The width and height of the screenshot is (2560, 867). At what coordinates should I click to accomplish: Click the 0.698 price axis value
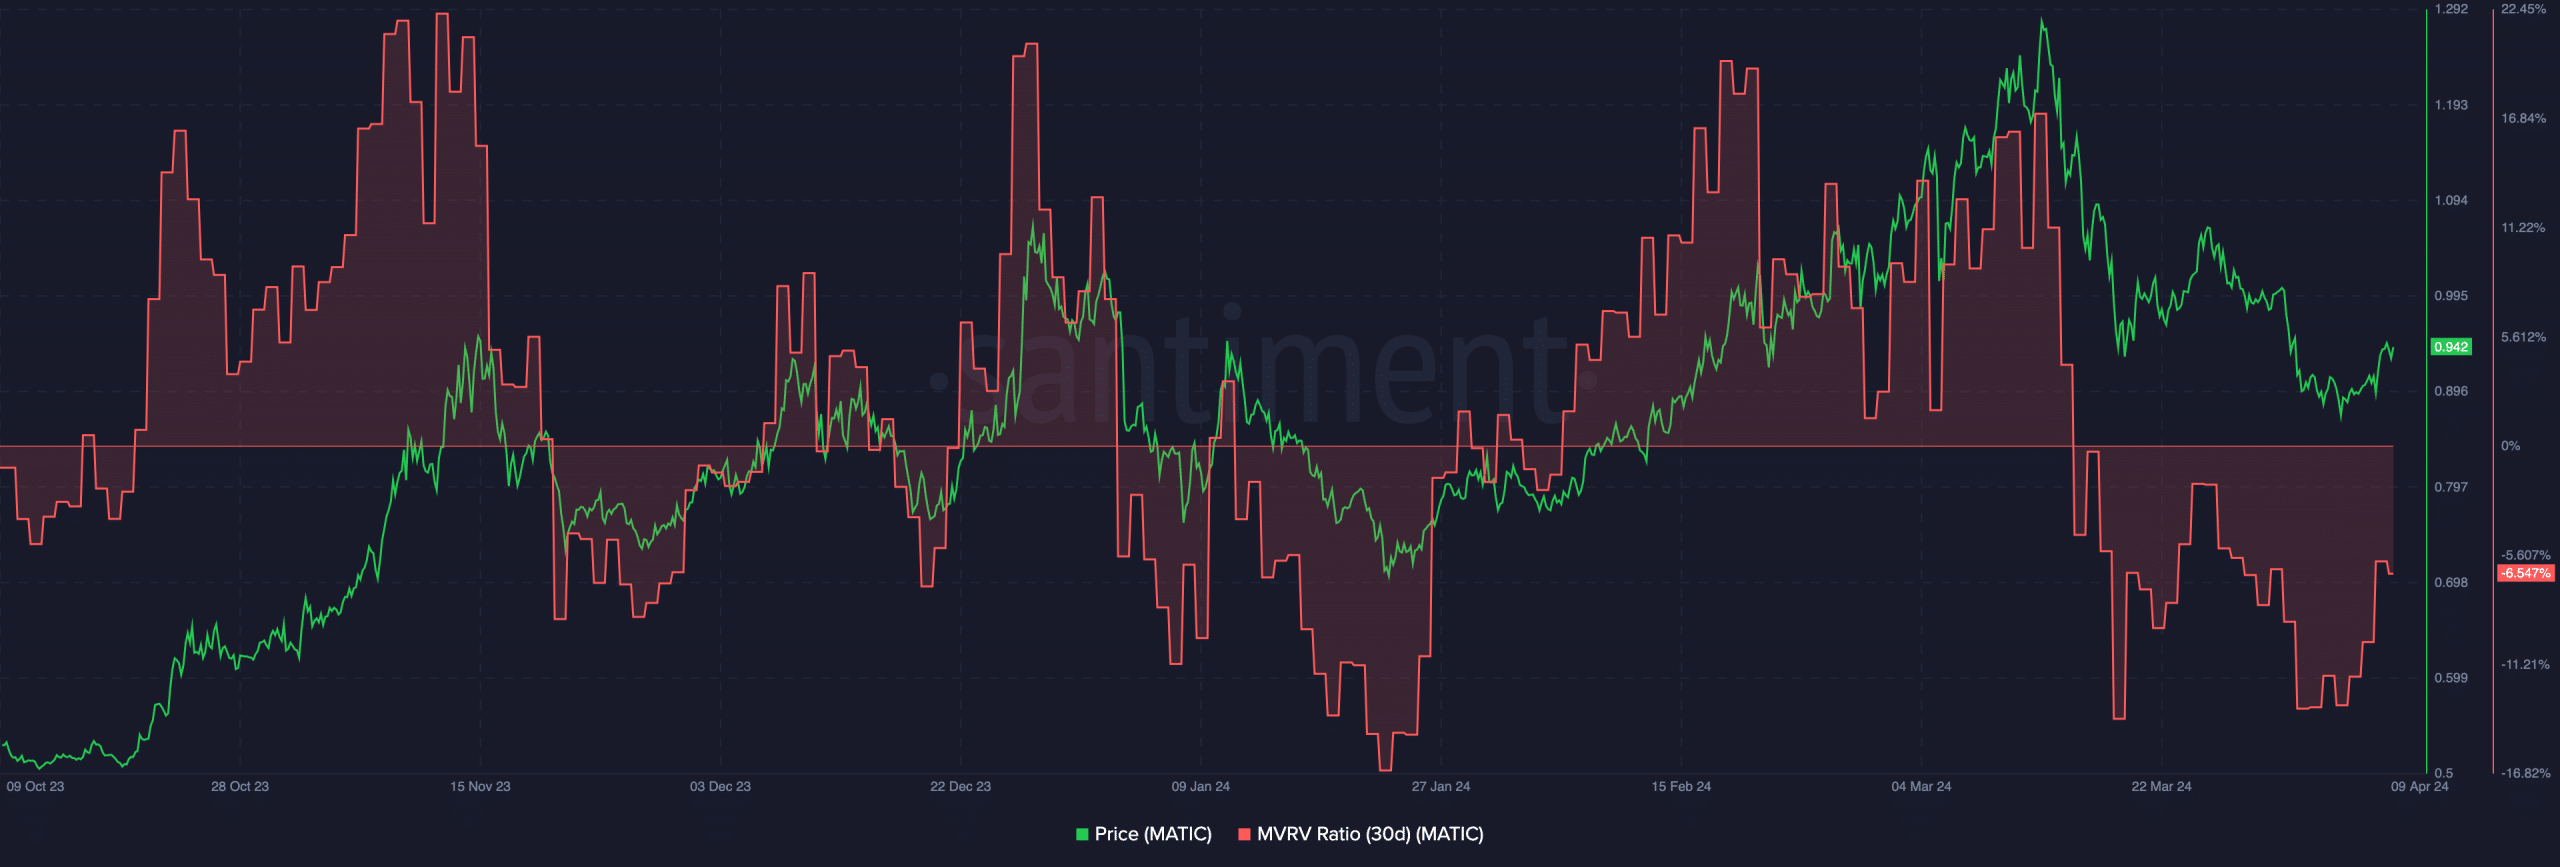coord(2451,582)
